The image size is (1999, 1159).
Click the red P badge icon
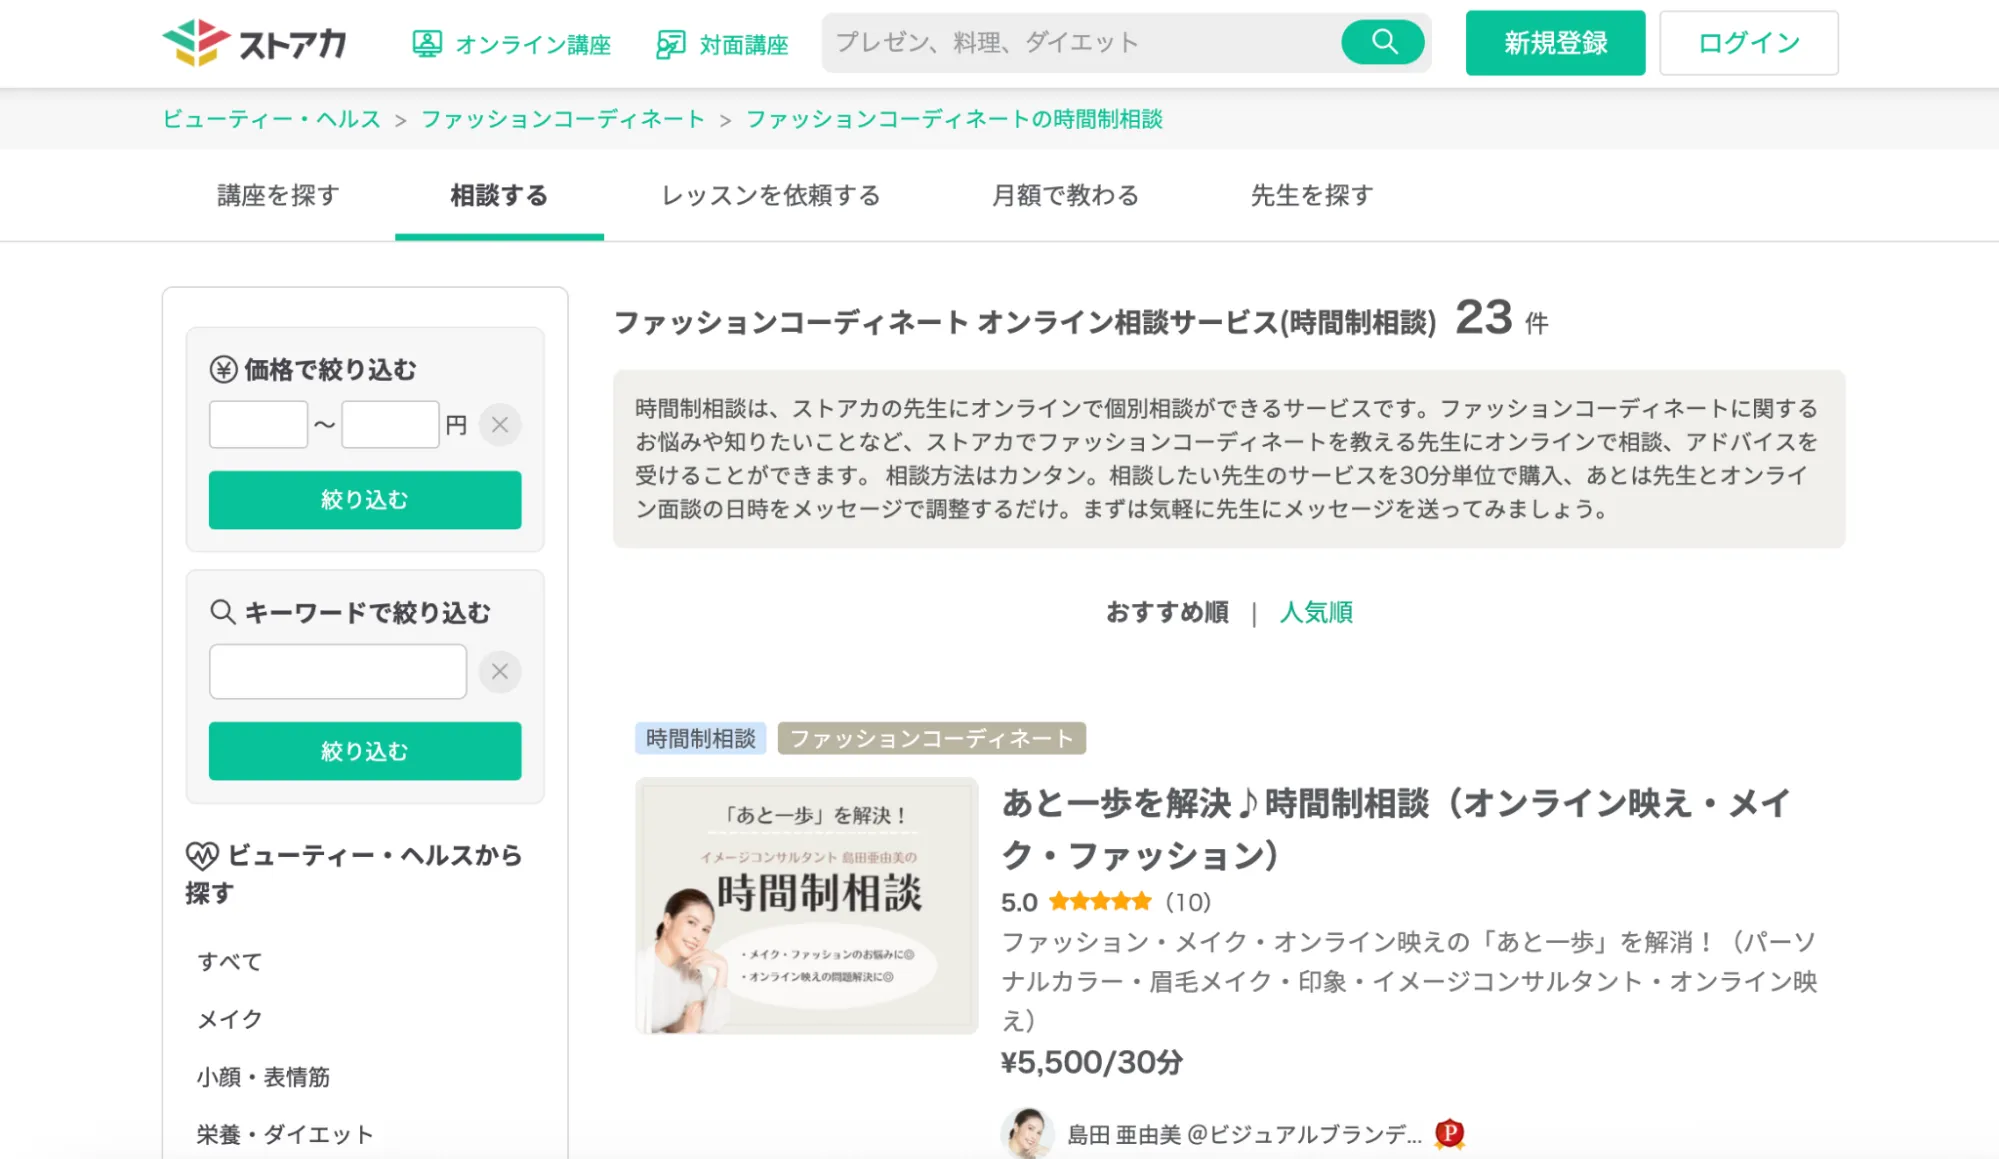point(1449,1133)
